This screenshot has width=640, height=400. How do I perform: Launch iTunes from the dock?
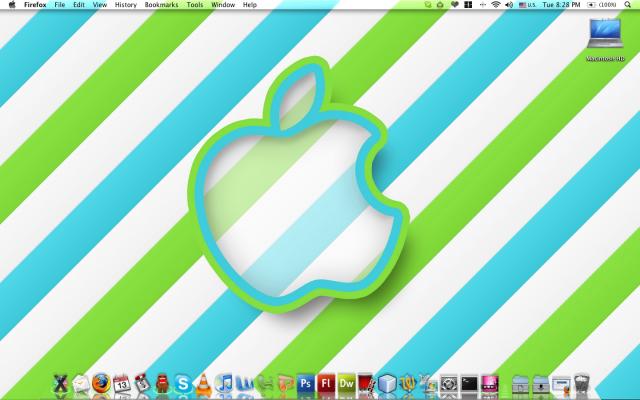[x=224, y=384]
